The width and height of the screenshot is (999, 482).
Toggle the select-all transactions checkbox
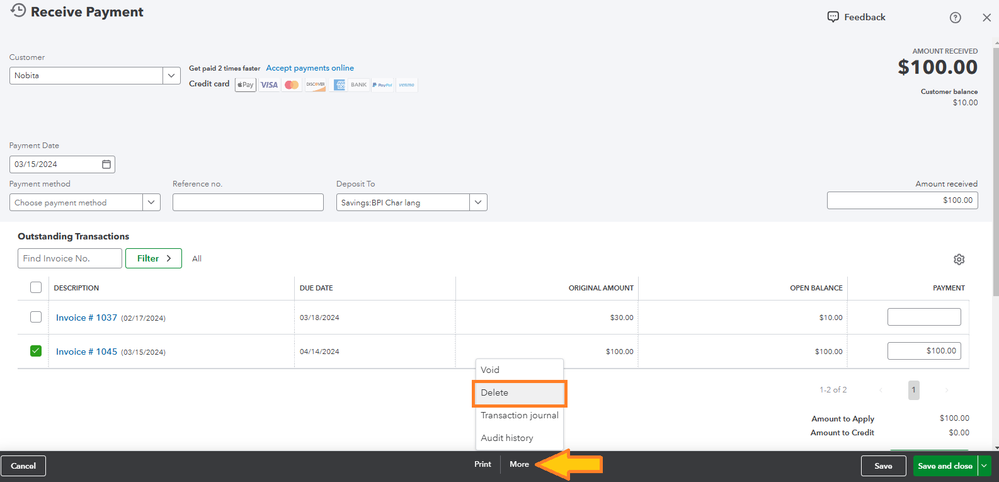point(36,287)
